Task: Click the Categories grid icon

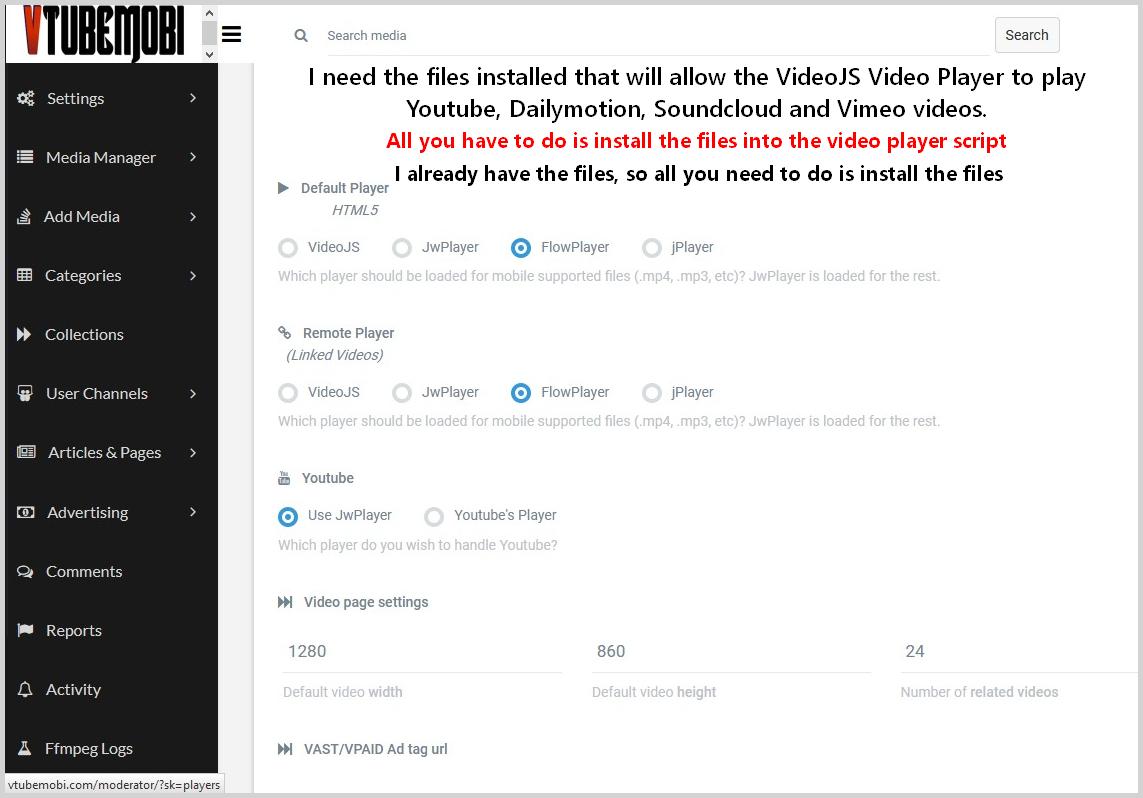Action: [25, 275]
